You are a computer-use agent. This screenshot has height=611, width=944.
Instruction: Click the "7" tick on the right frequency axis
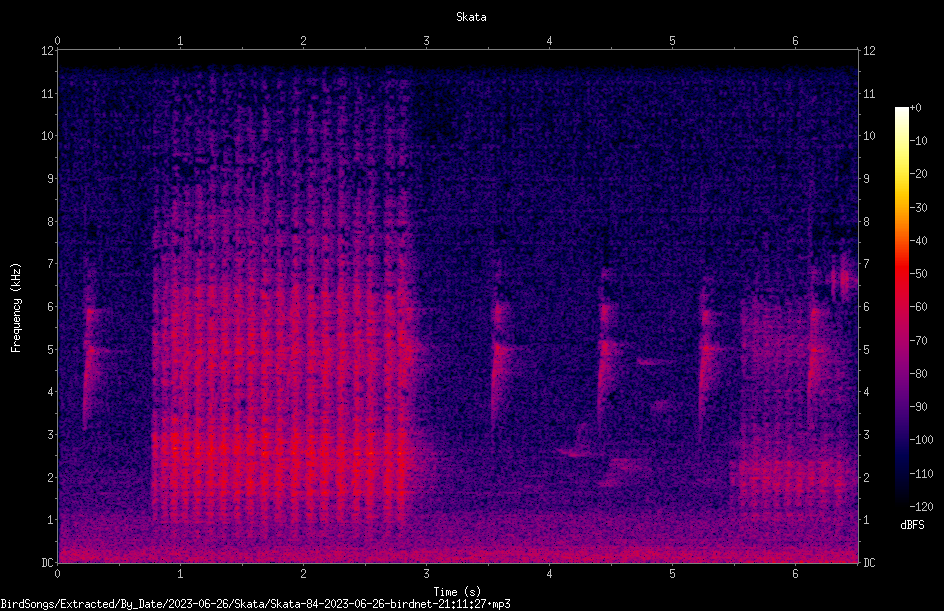click(x=866, y=264)
